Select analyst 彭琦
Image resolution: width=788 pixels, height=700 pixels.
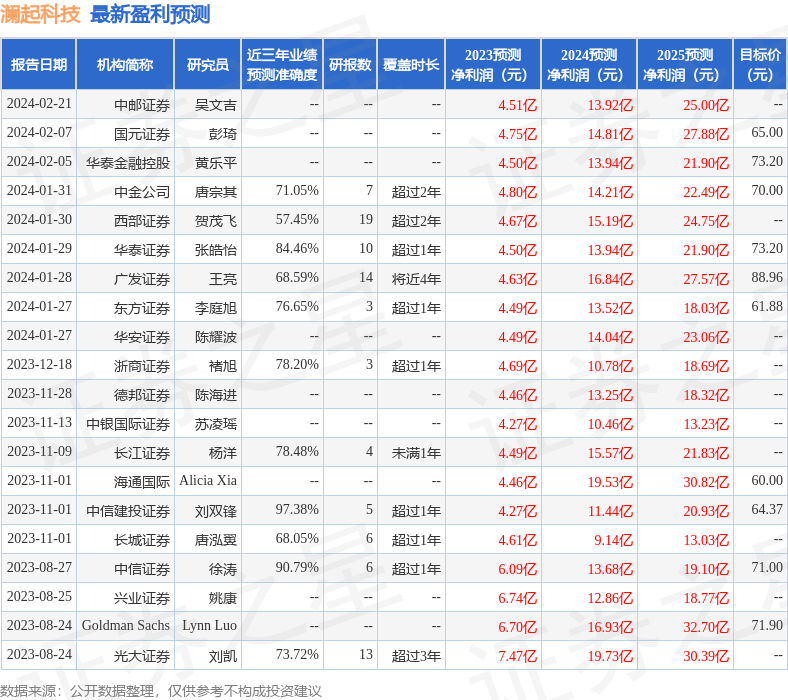point(223,134)
